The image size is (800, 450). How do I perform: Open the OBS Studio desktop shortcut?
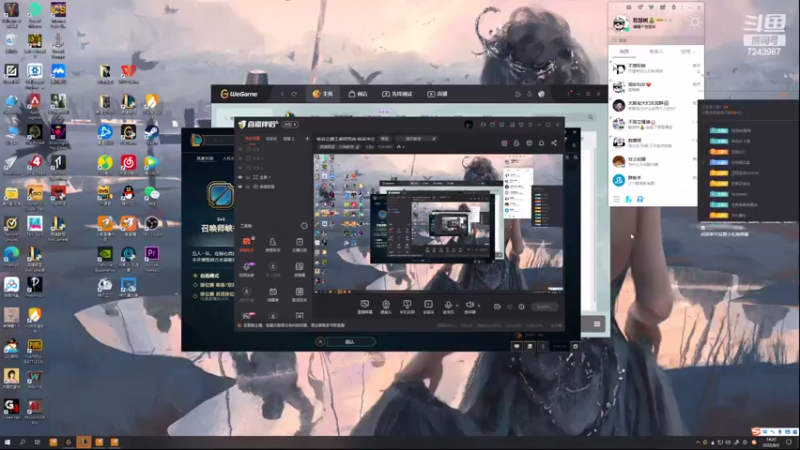coord(152,226)
